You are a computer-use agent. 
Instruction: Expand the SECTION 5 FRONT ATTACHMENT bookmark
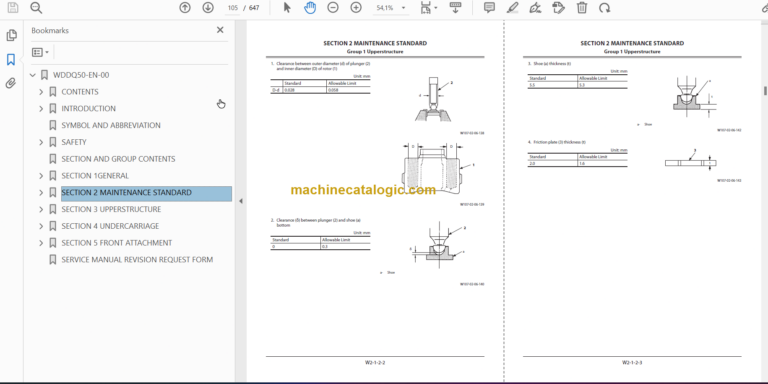coord(41,242)
